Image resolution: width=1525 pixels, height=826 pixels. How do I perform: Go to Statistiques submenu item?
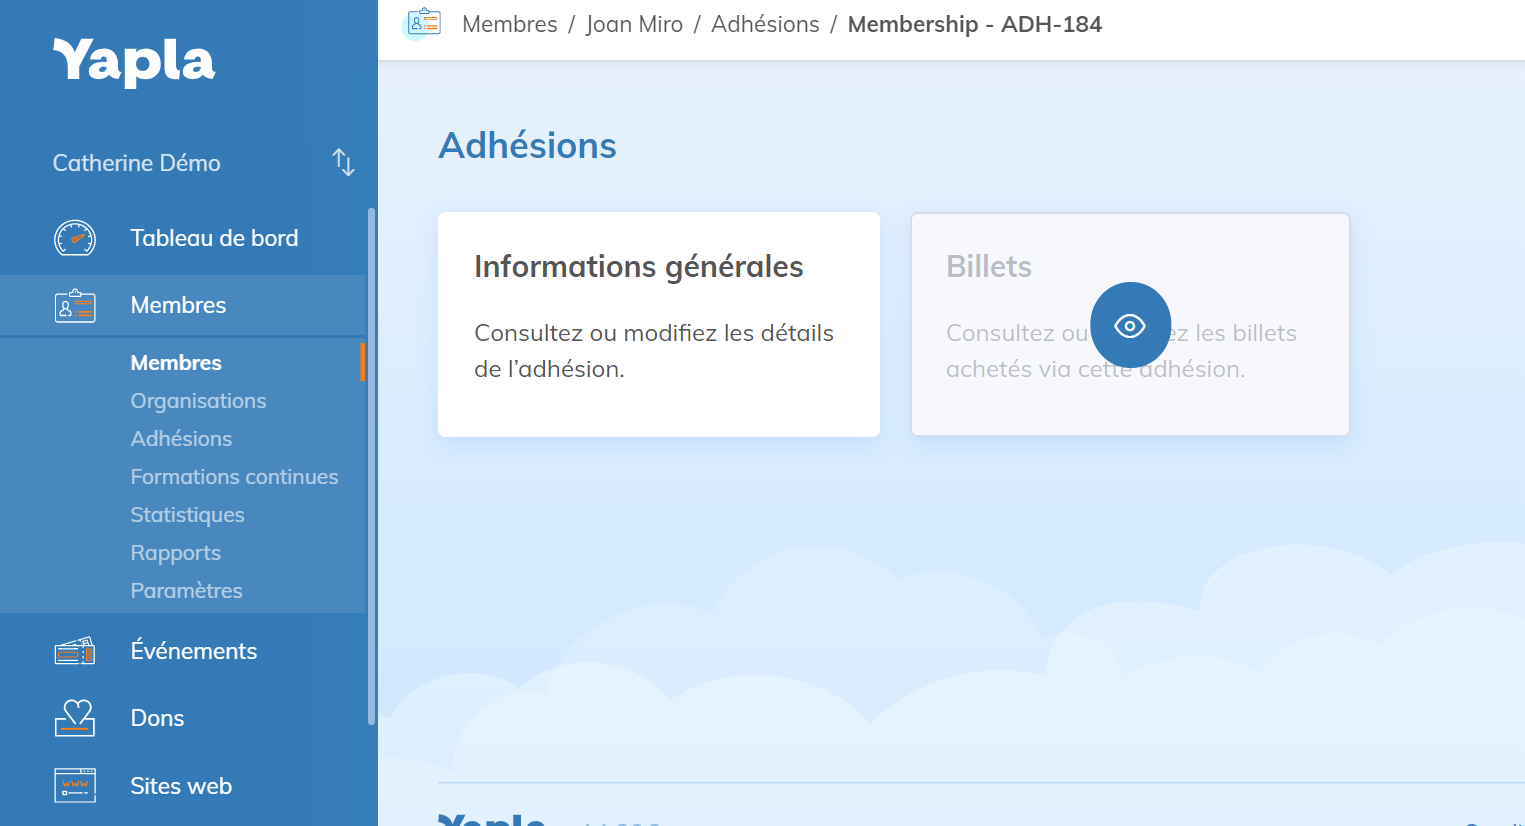coord(187,515)
